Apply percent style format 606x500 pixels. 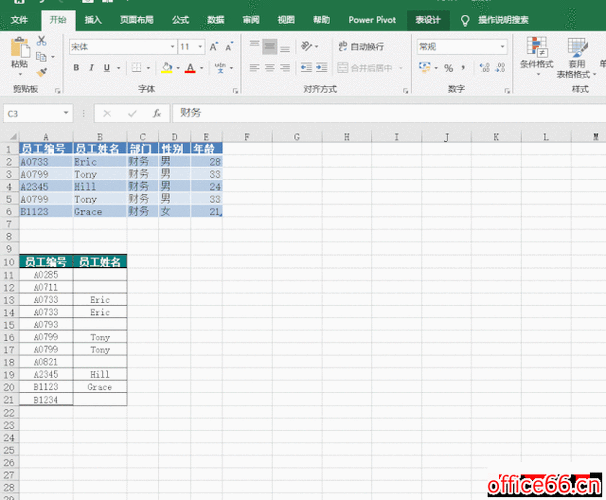[x=448, y=68]
